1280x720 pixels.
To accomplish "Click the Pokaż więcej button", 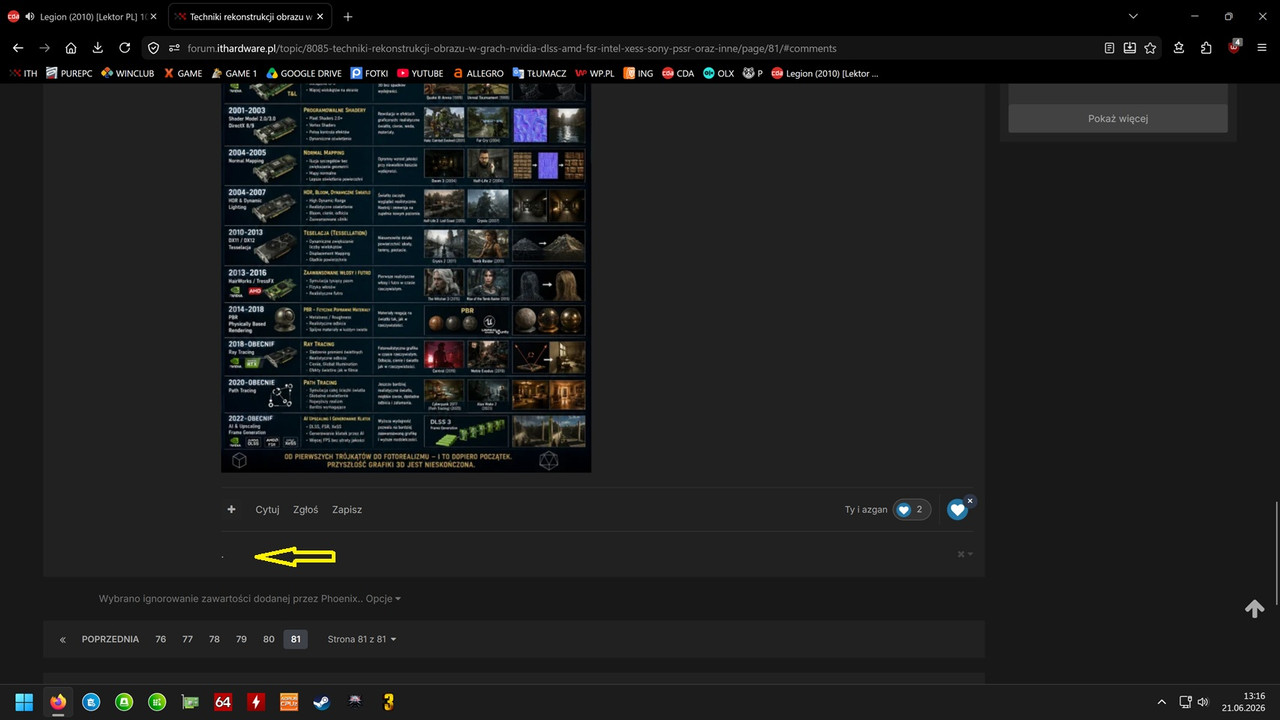I will click(1118, 118).
